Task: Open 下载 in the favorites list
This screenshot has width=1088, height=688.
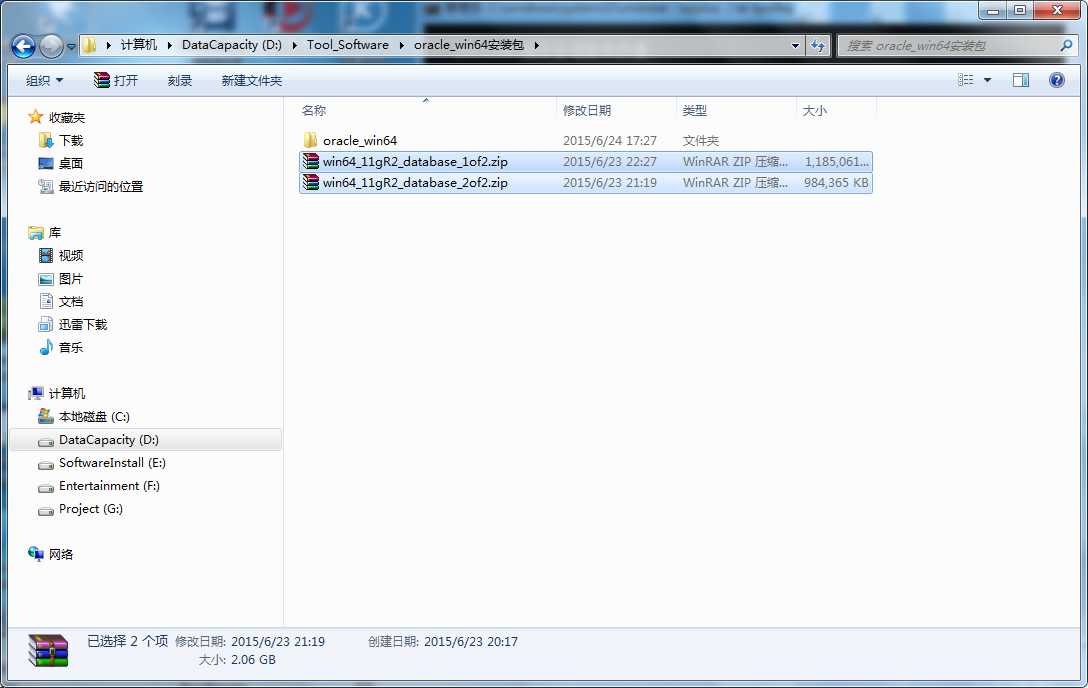Action: [x=71, y=141]
